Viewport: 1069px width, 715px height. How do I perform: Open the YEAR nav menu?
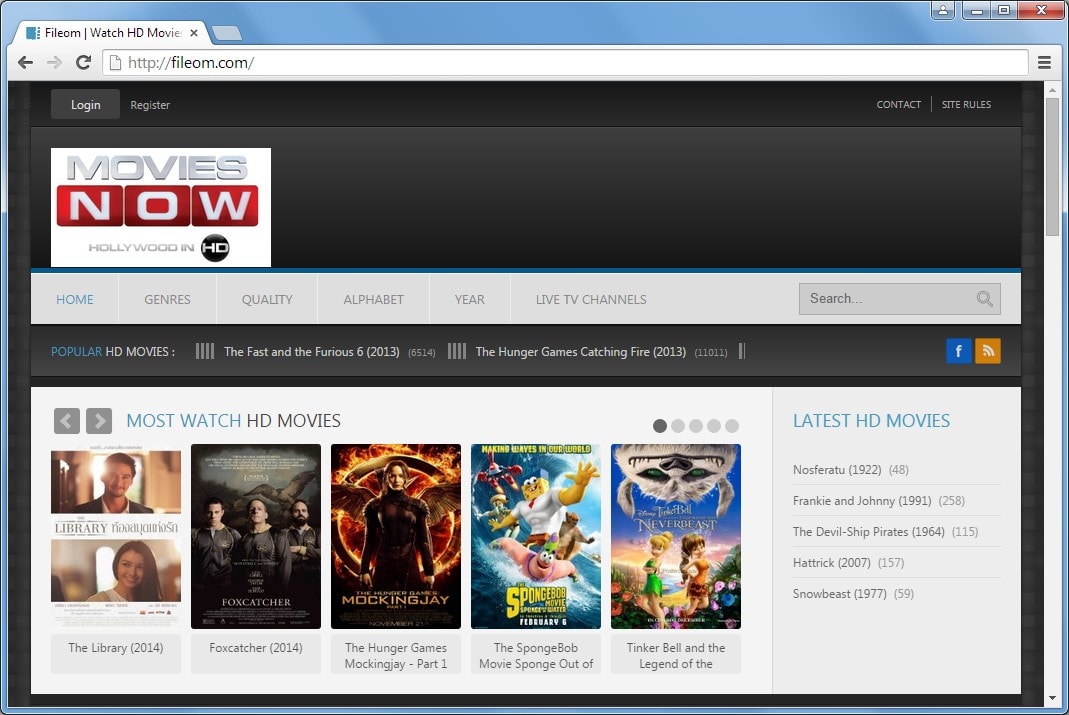(x=470, y=299)
